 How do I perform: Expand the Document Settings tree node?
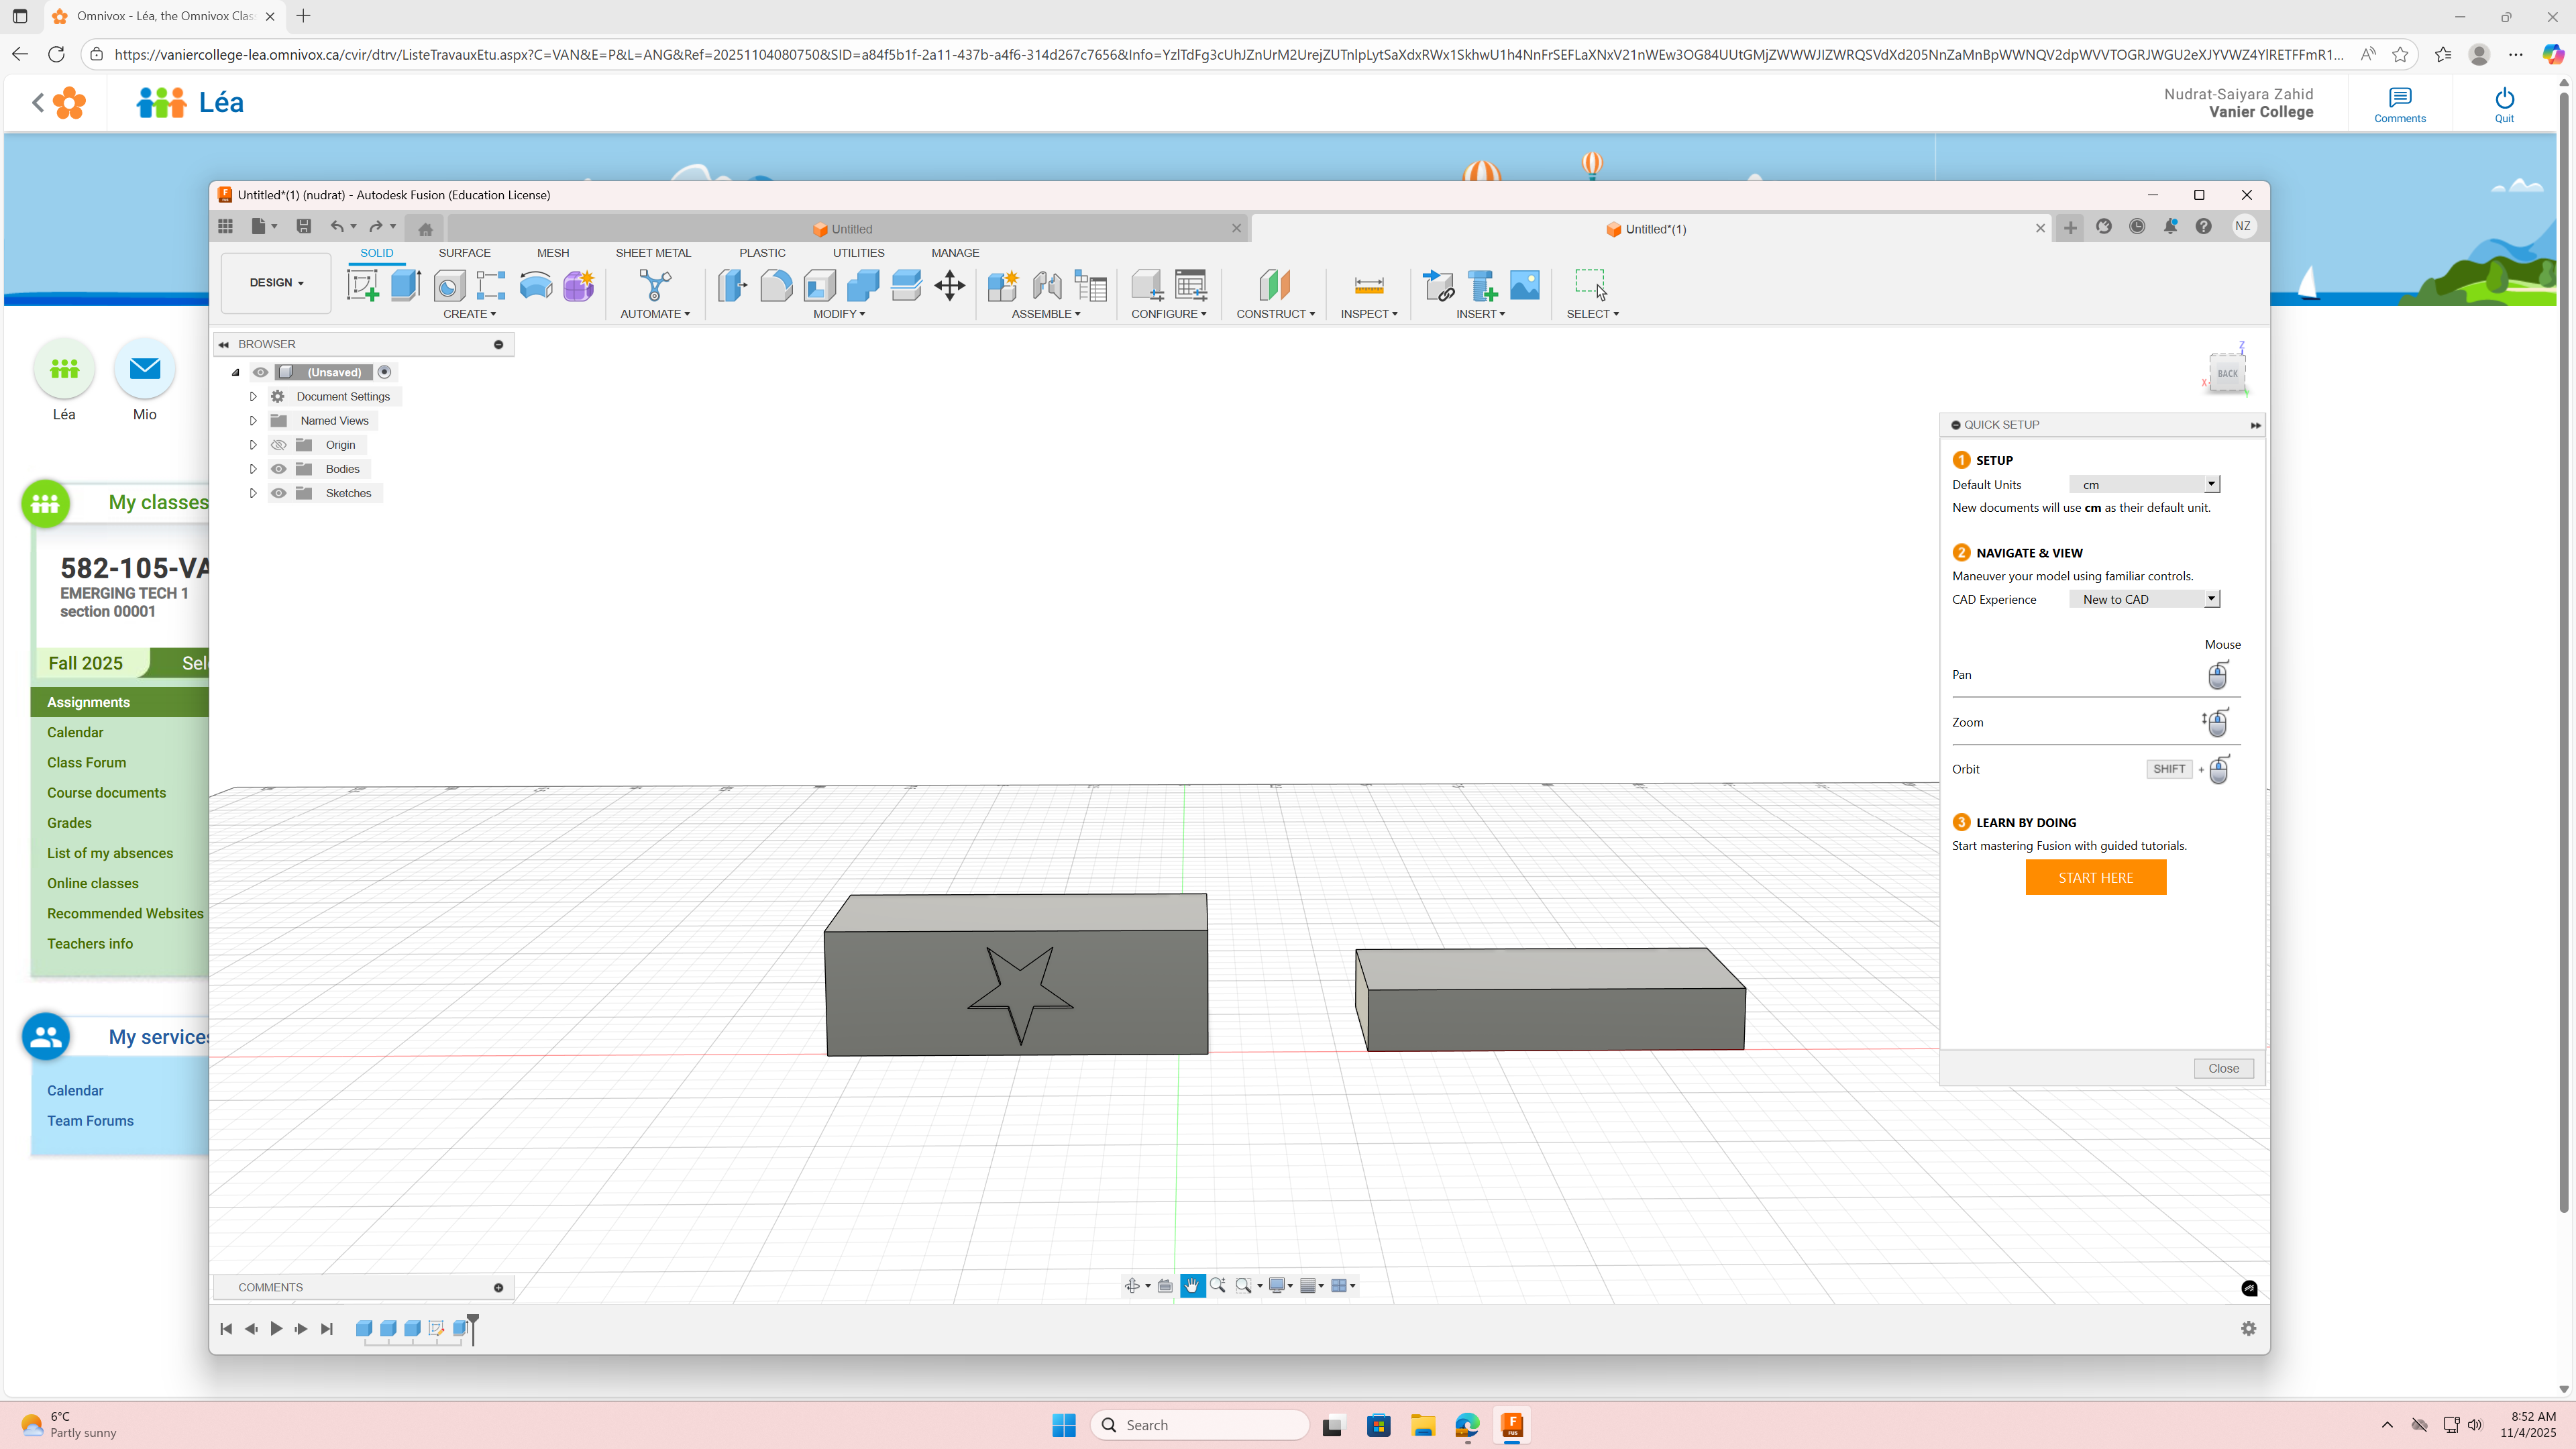click(x=253, y=397)
